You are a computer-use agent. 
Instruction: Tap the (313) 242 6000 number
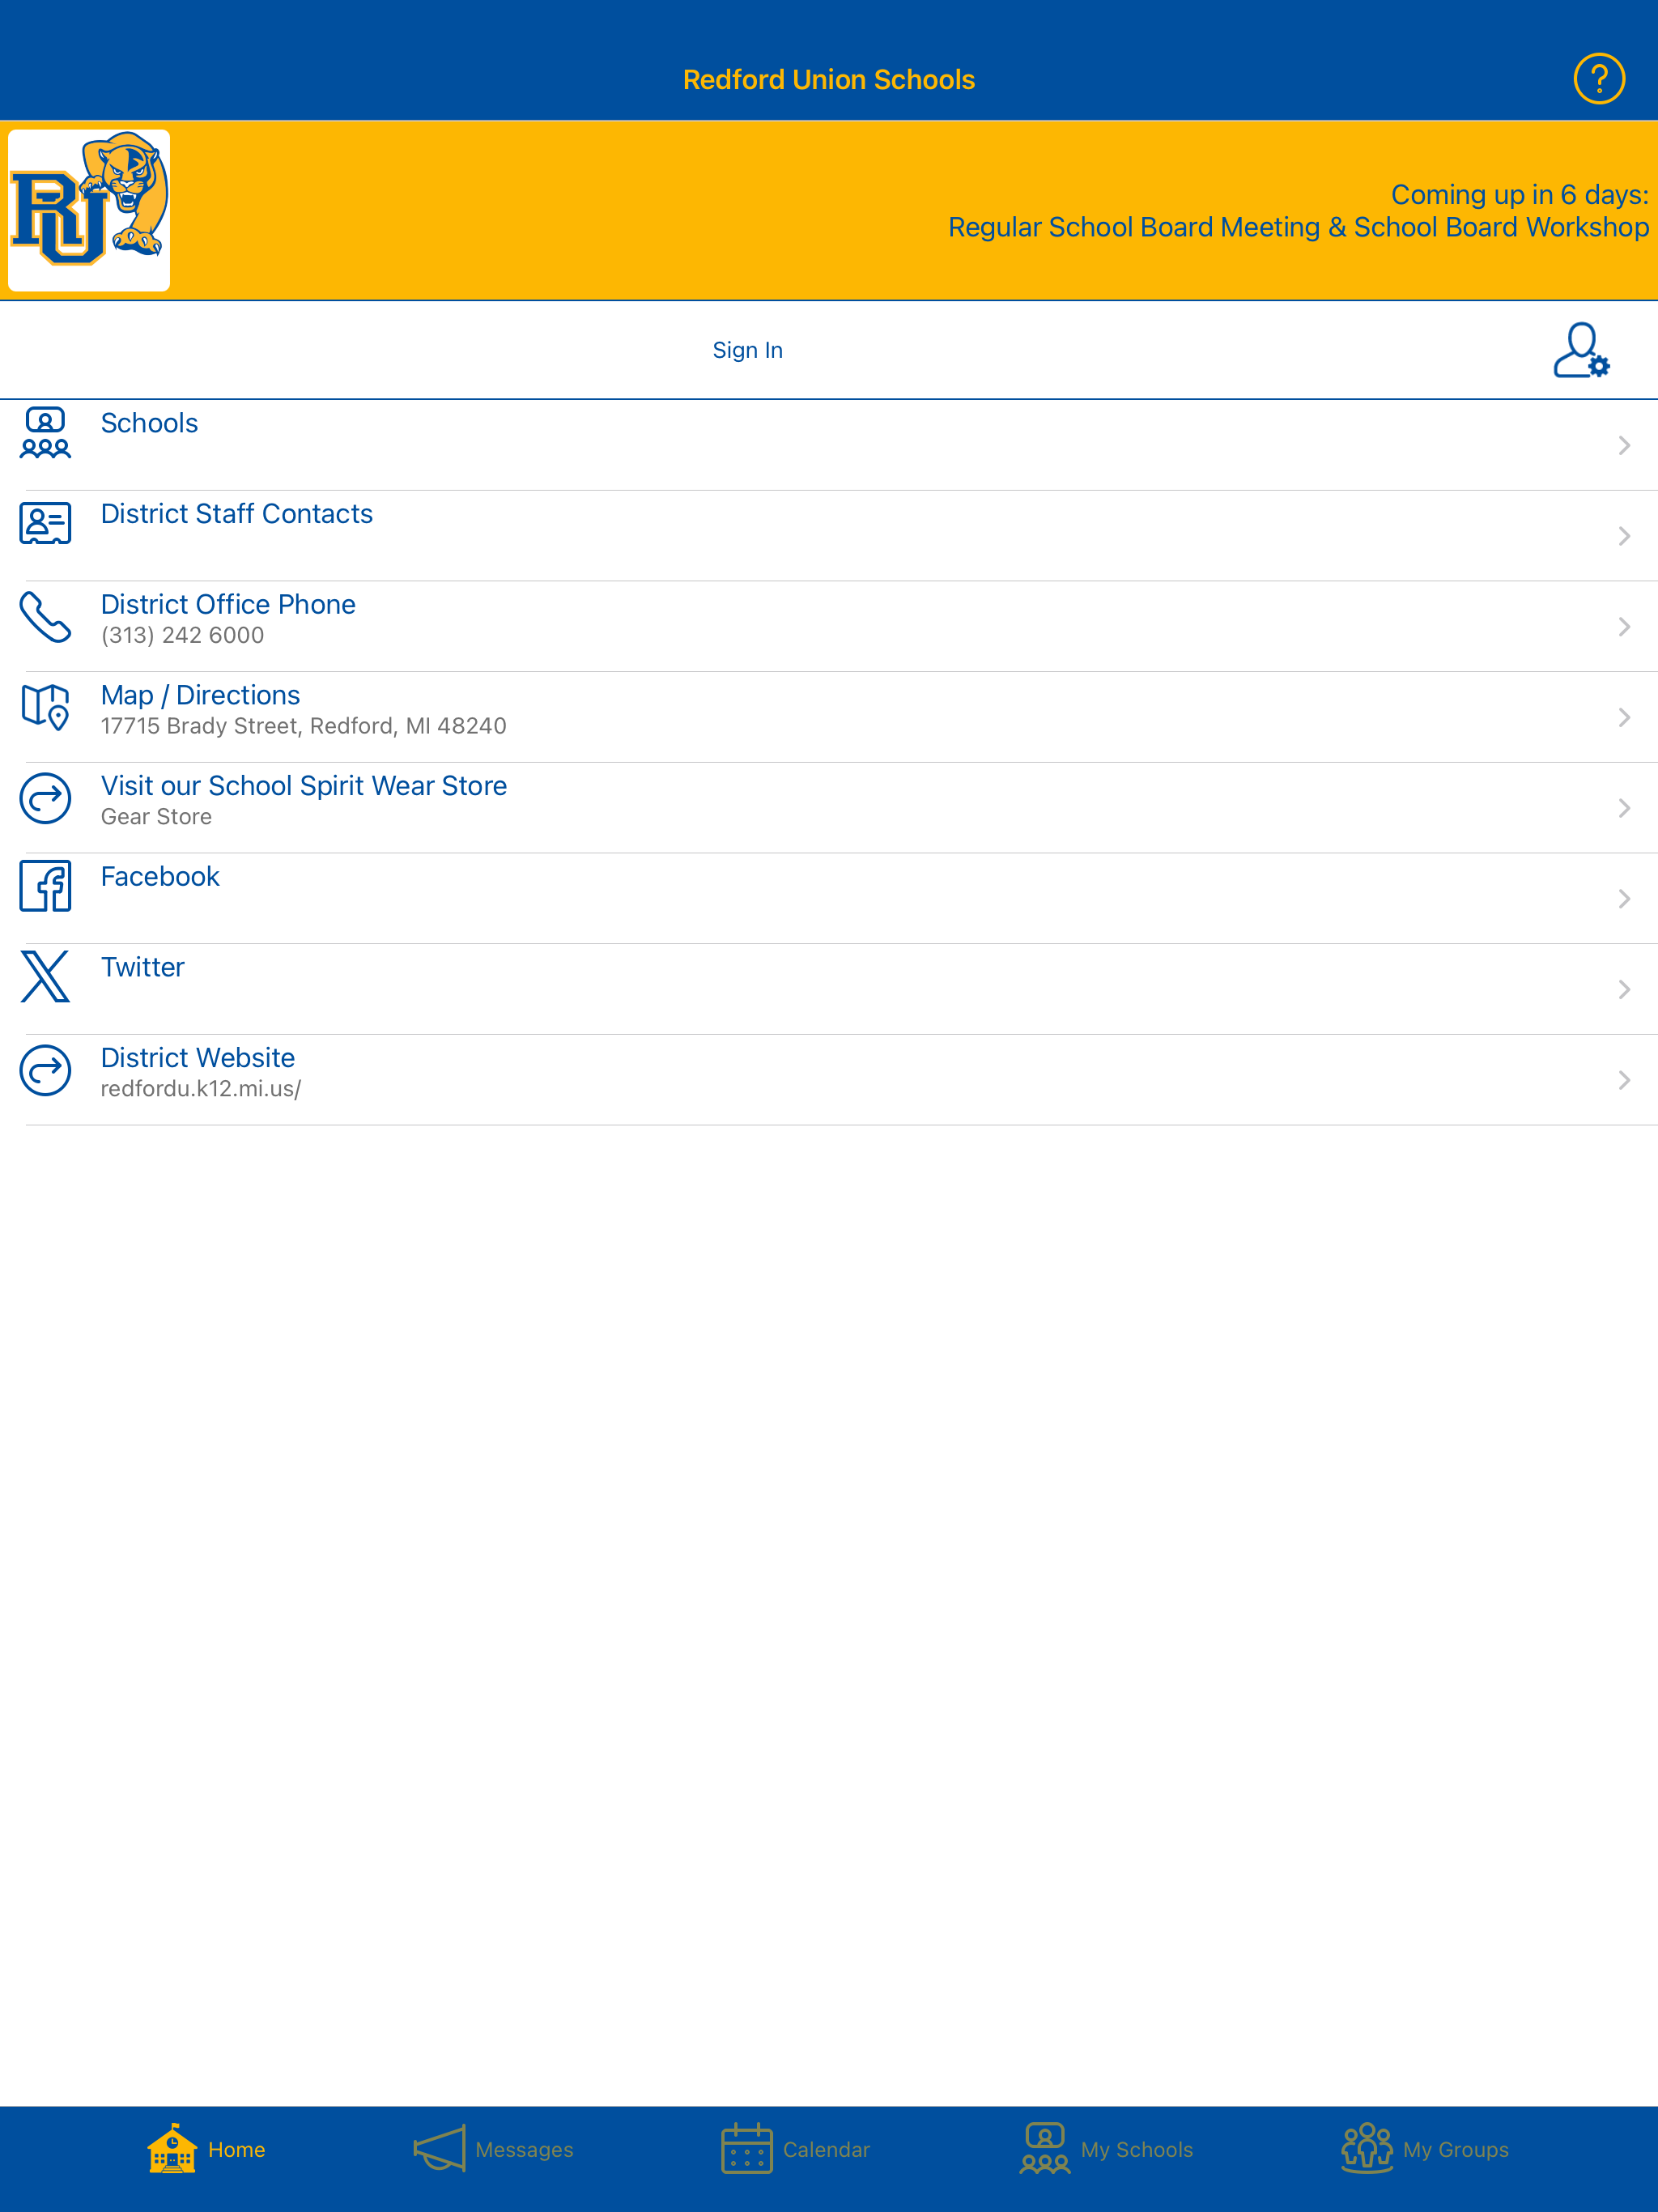(x=182, y=635)
